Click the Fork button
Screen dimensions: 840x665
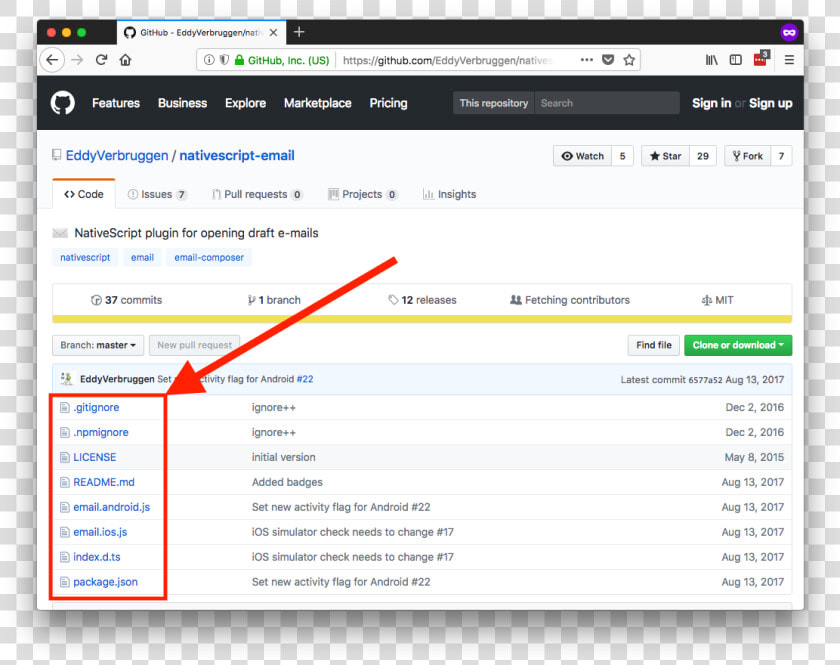(747, 156)
